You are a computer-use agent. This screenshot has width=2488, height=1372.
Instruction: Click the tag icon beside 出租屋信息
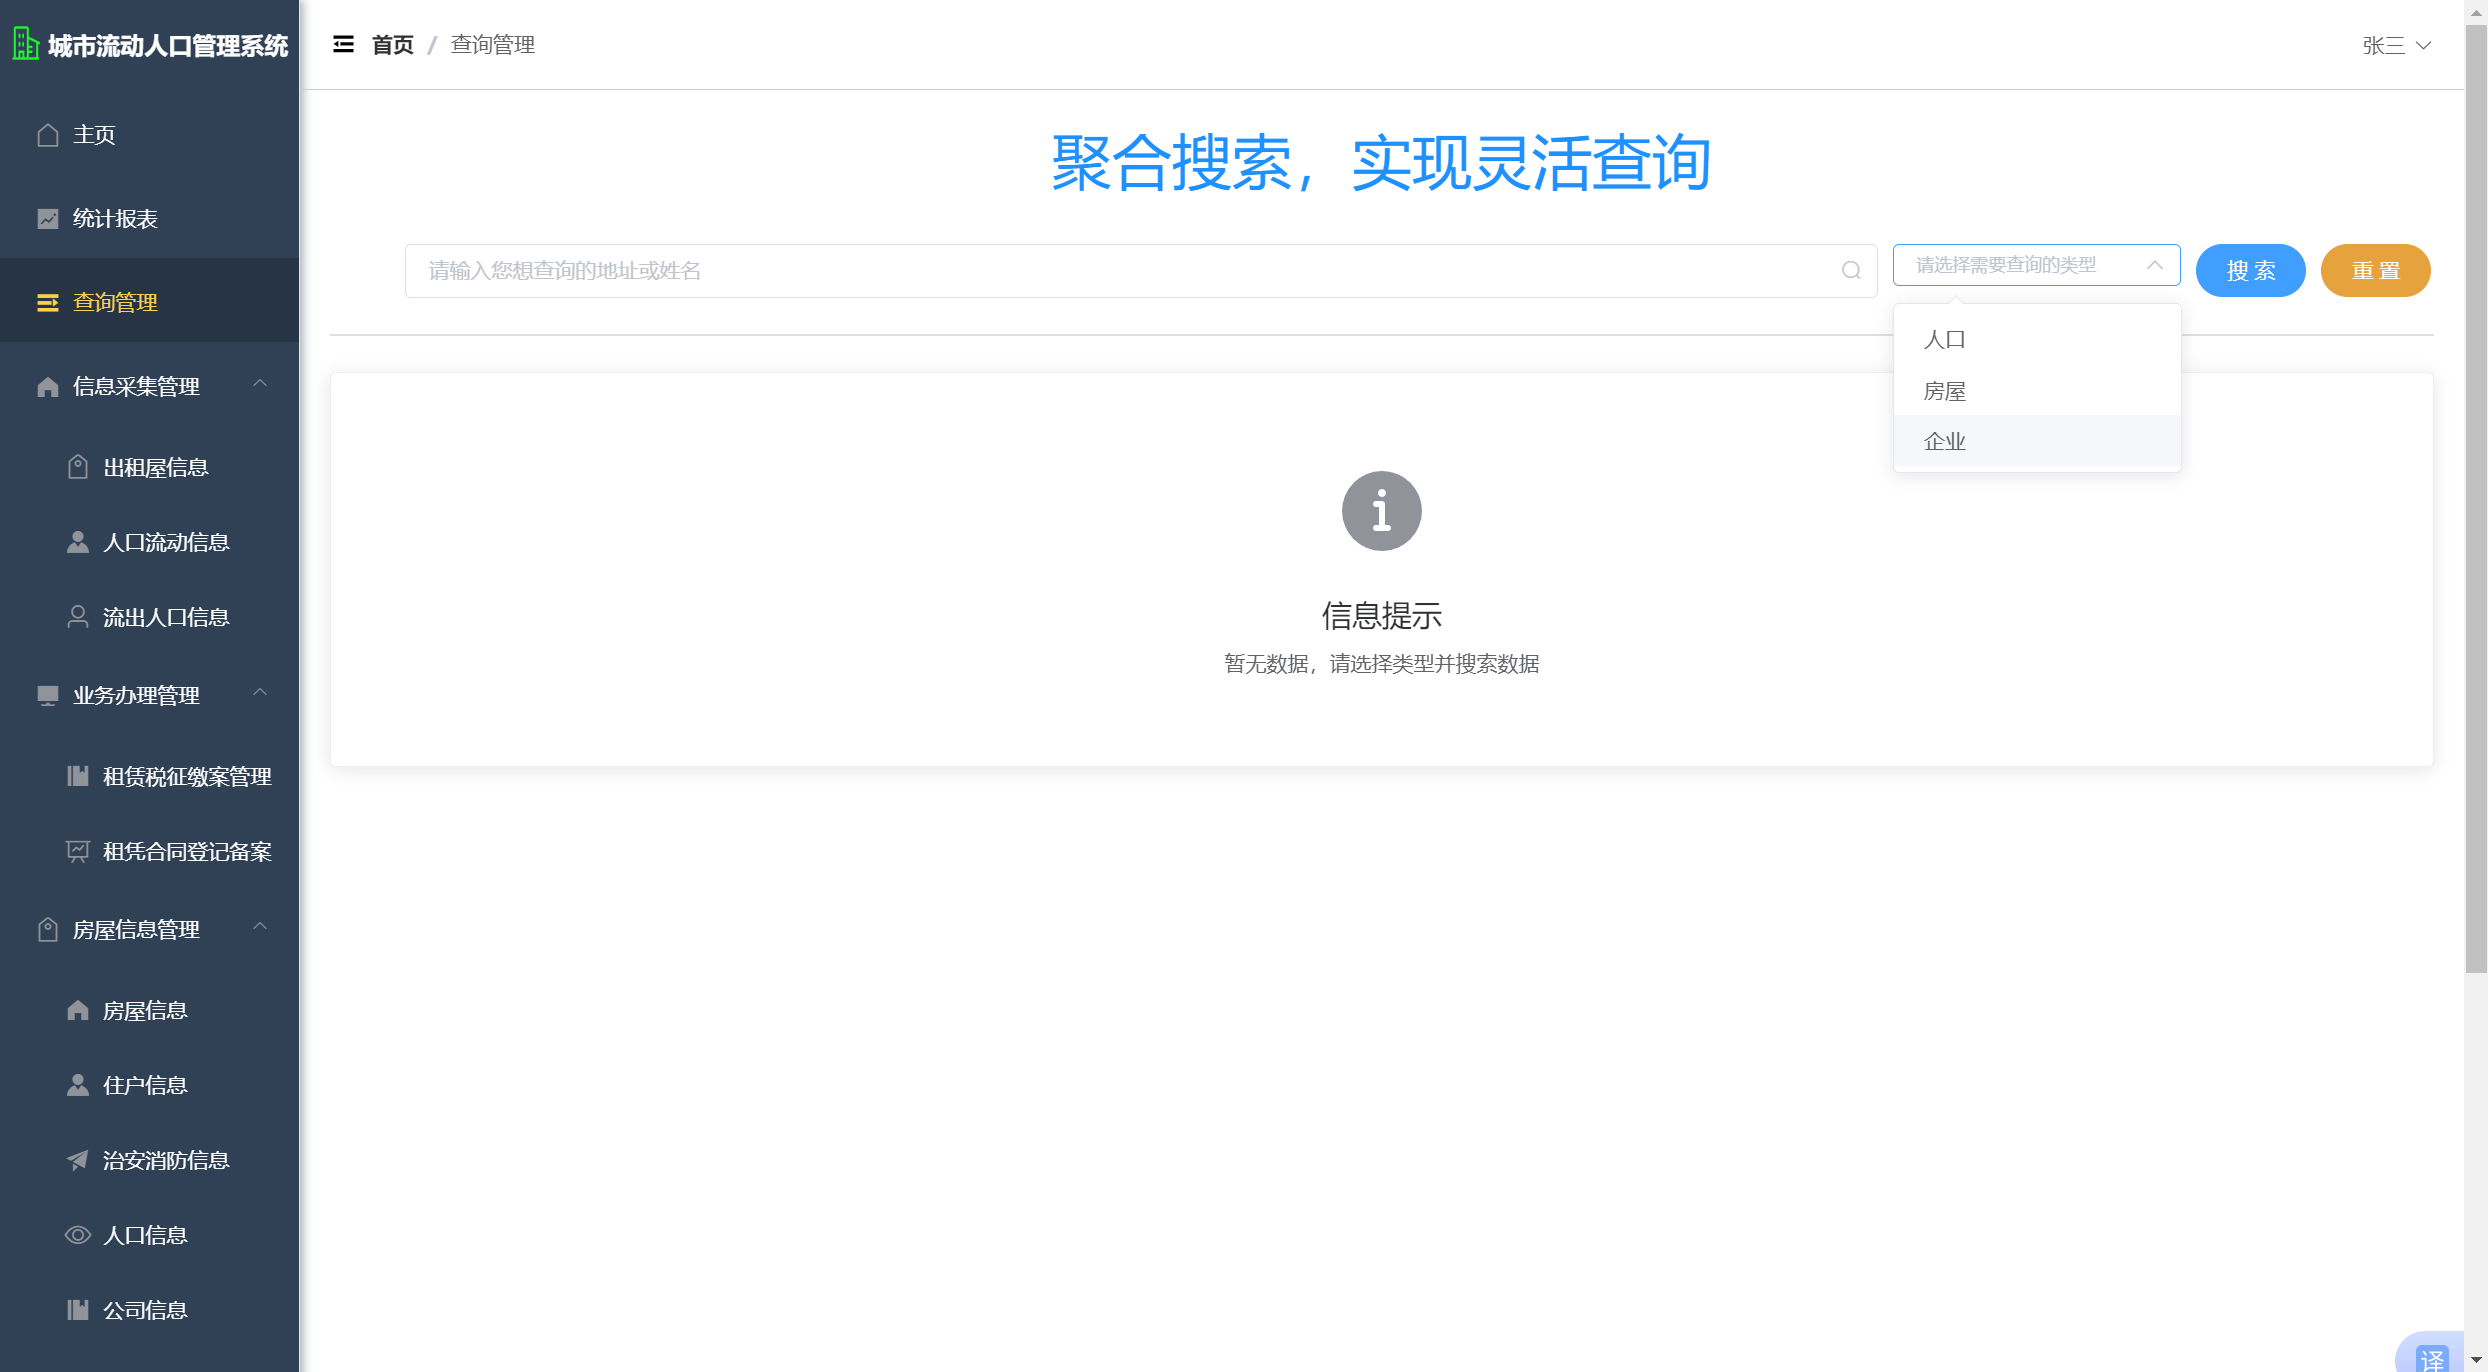tap(78, 467)
